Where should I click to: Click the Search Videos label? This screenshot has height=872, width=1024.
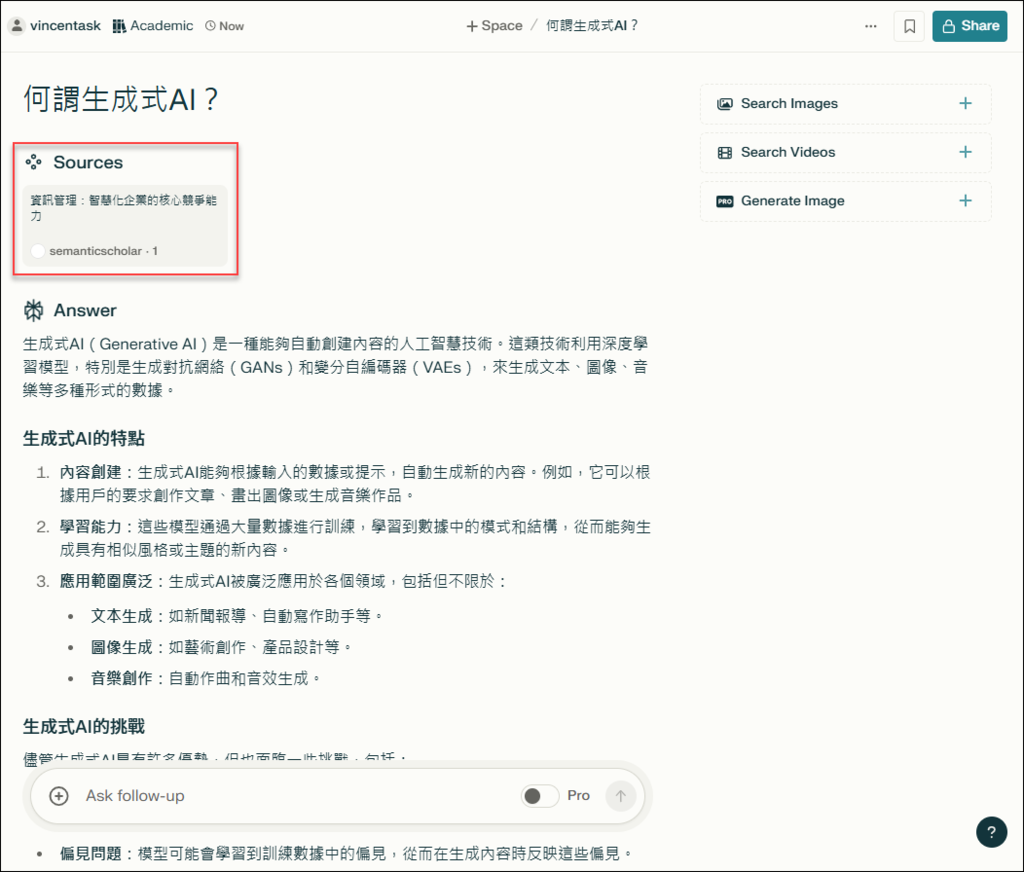tap(788, 152)
